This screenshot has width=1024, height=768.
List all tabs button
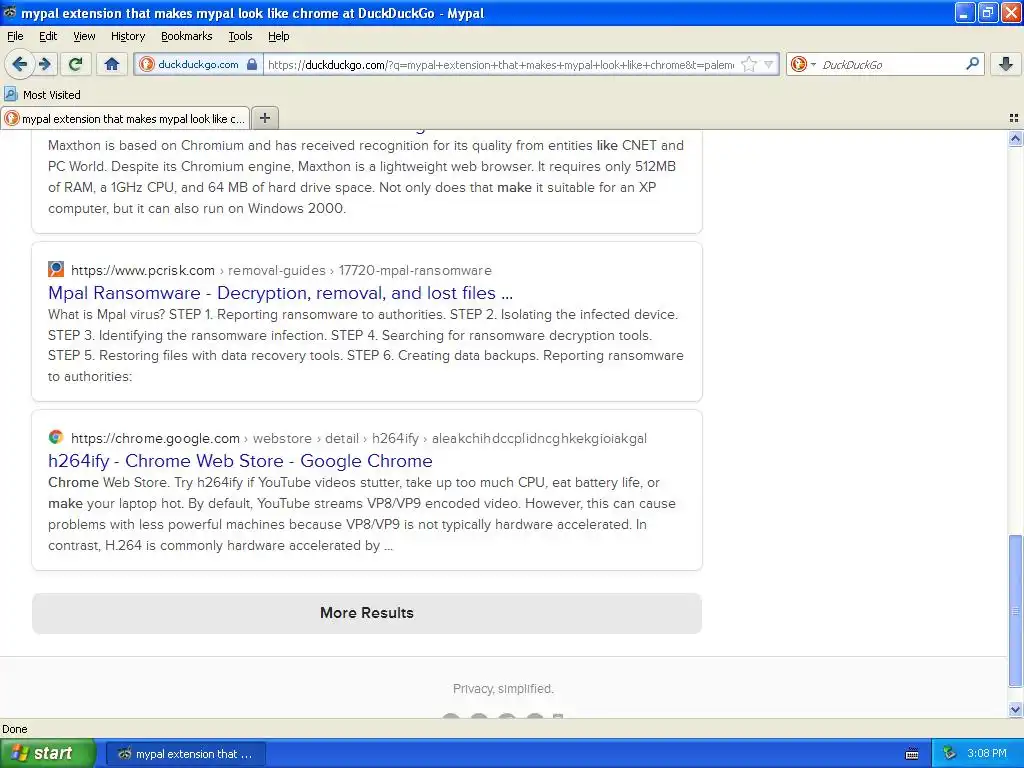pyautogui.click(x=1014, y=118)
